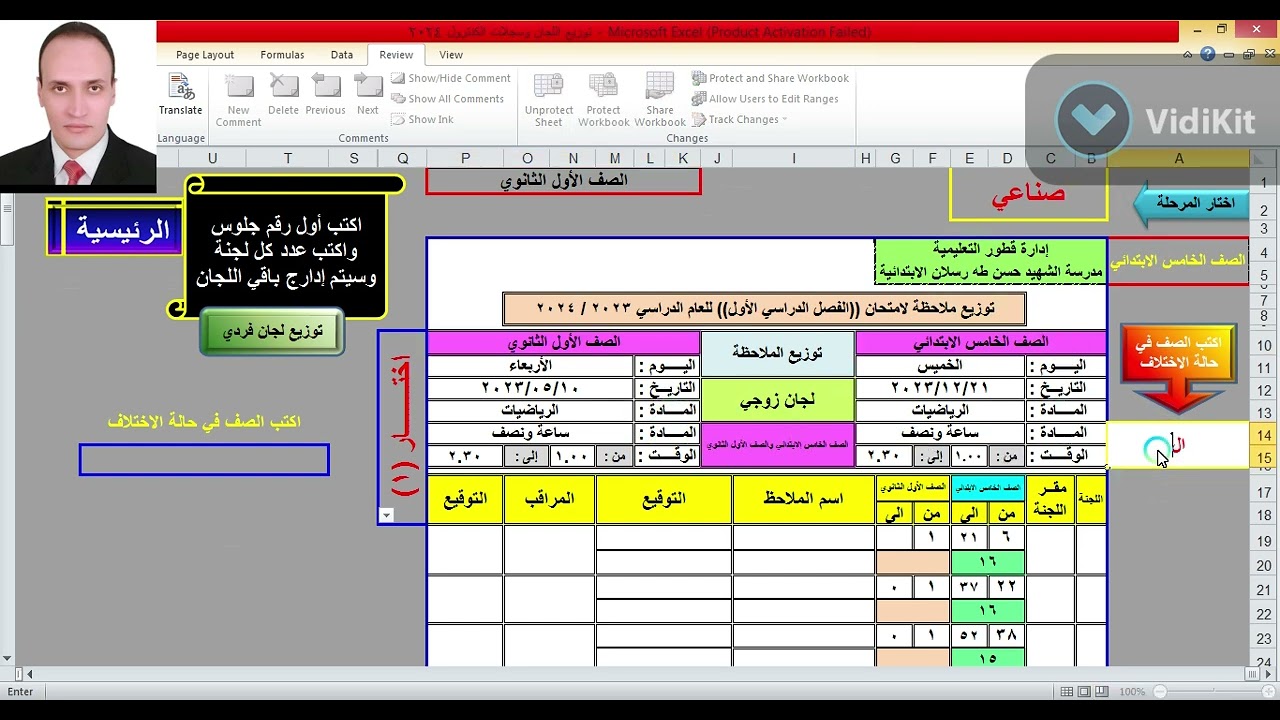Select row 19 header
This screenshot has width=1280, height=720.
coord(1264,541)
